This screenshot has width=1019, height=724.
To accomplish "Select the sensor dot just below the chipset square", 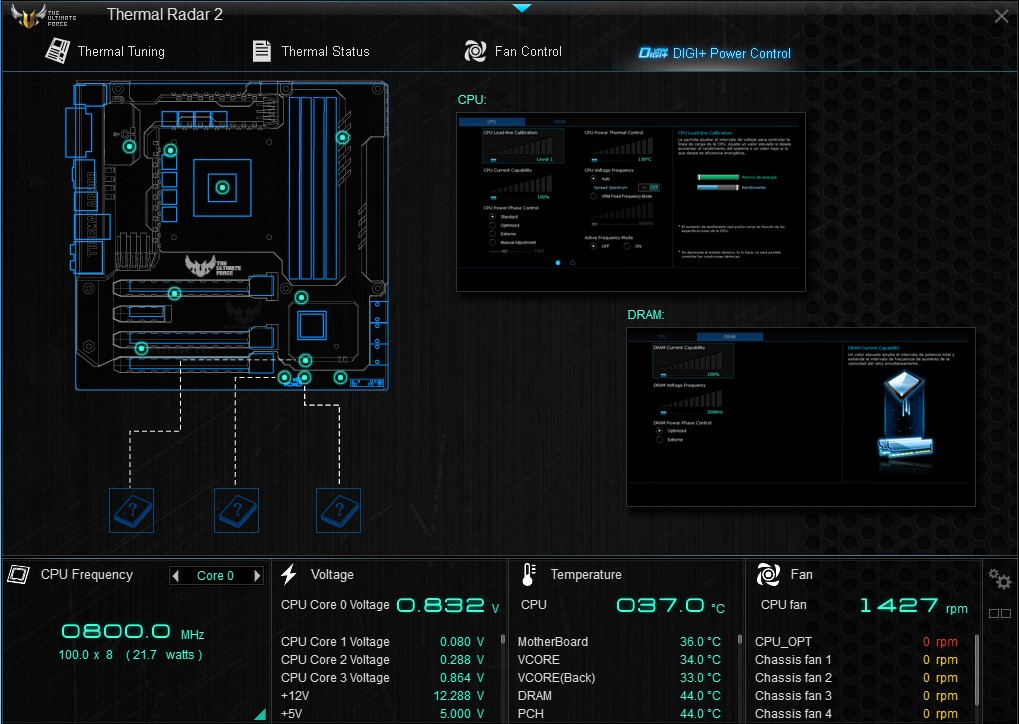I will tap(305, 360).
